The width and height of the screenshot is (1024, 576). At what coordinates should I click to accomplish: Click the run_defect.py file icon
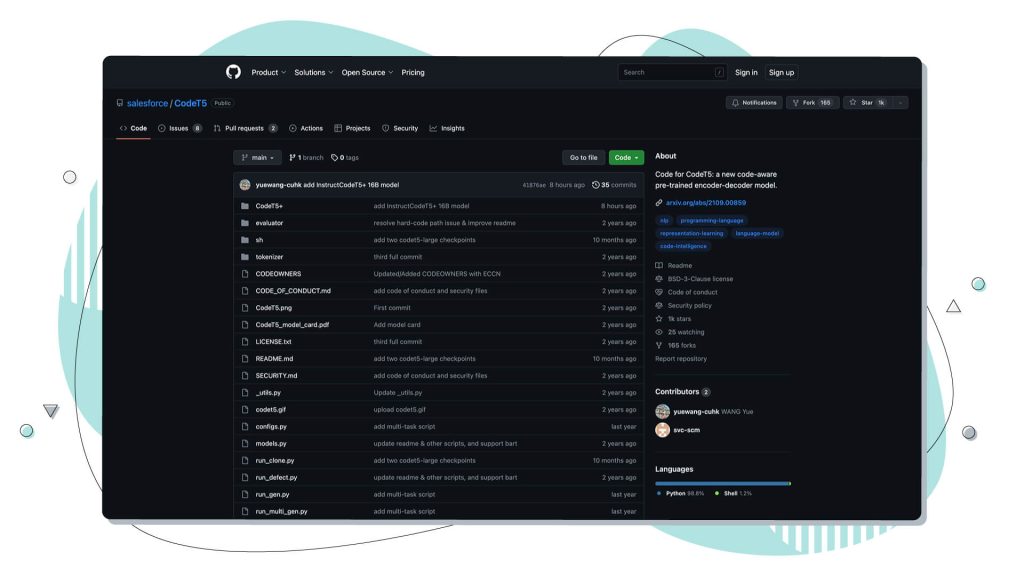click(x=245, y=477)
